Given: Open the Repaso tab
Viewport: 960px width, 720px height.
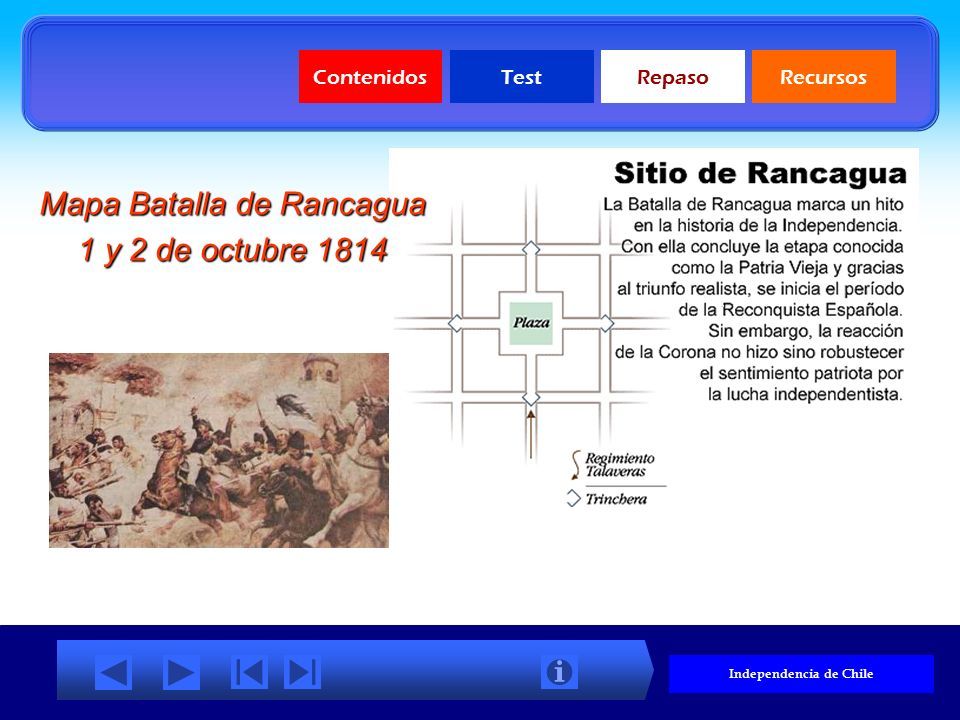Looking at the screenshot, I should [x=673, y=77].
